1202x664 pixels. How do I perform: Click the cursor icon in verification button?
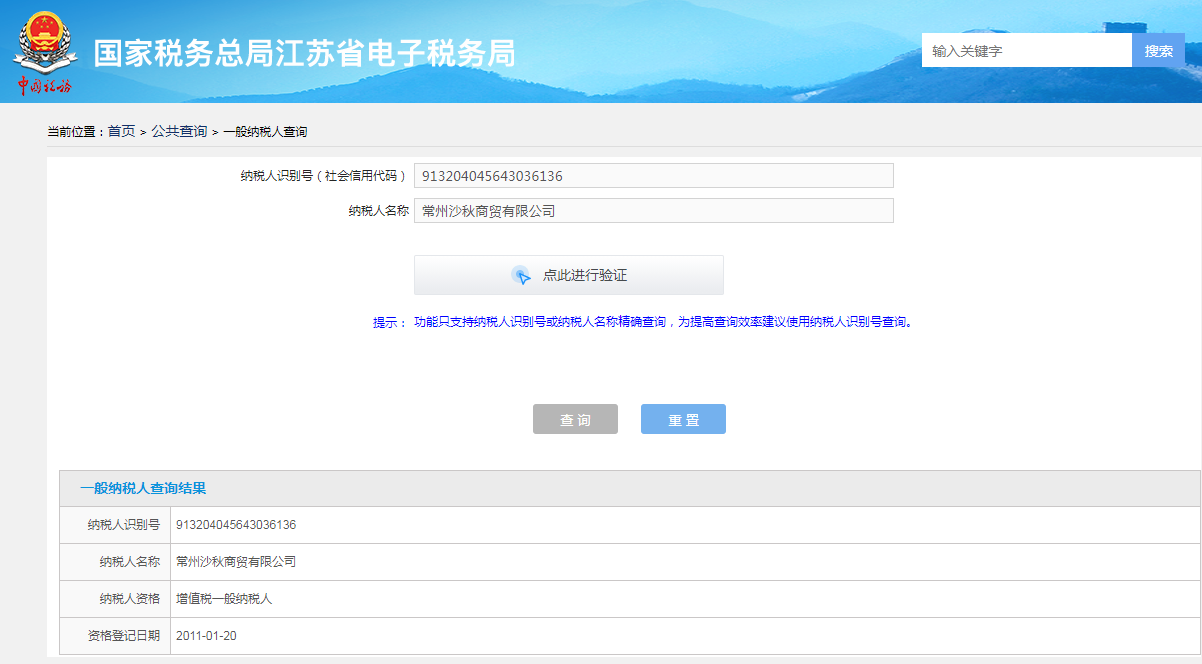[x=521, y=276]
